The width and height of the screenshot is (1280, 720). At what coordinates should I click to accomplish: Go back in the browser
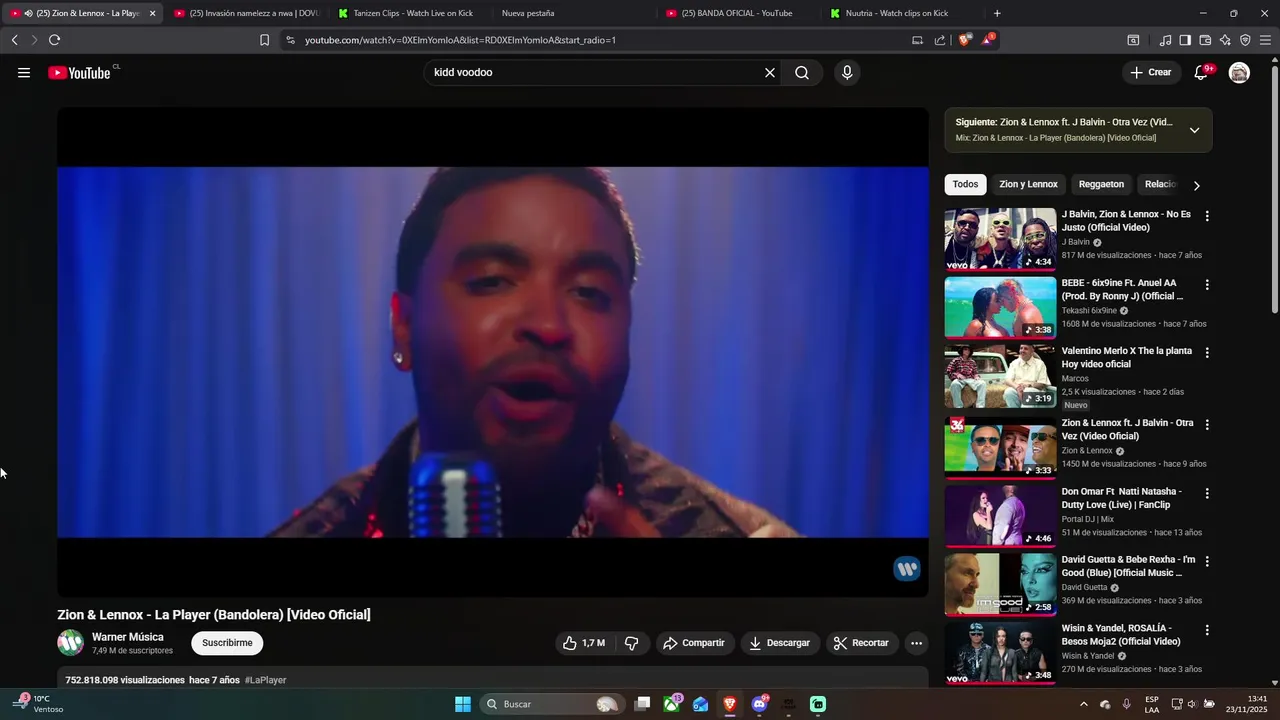pyautogui.click(x=14, y=40)
